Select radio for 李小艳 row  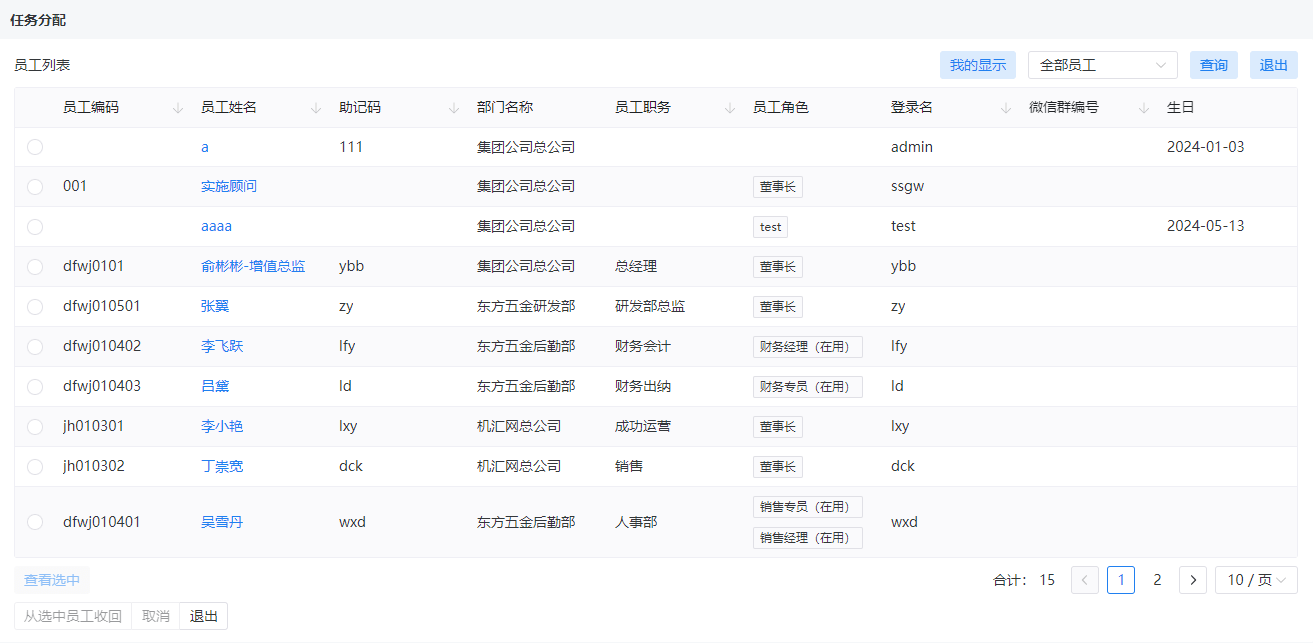(x=35, y=427)
